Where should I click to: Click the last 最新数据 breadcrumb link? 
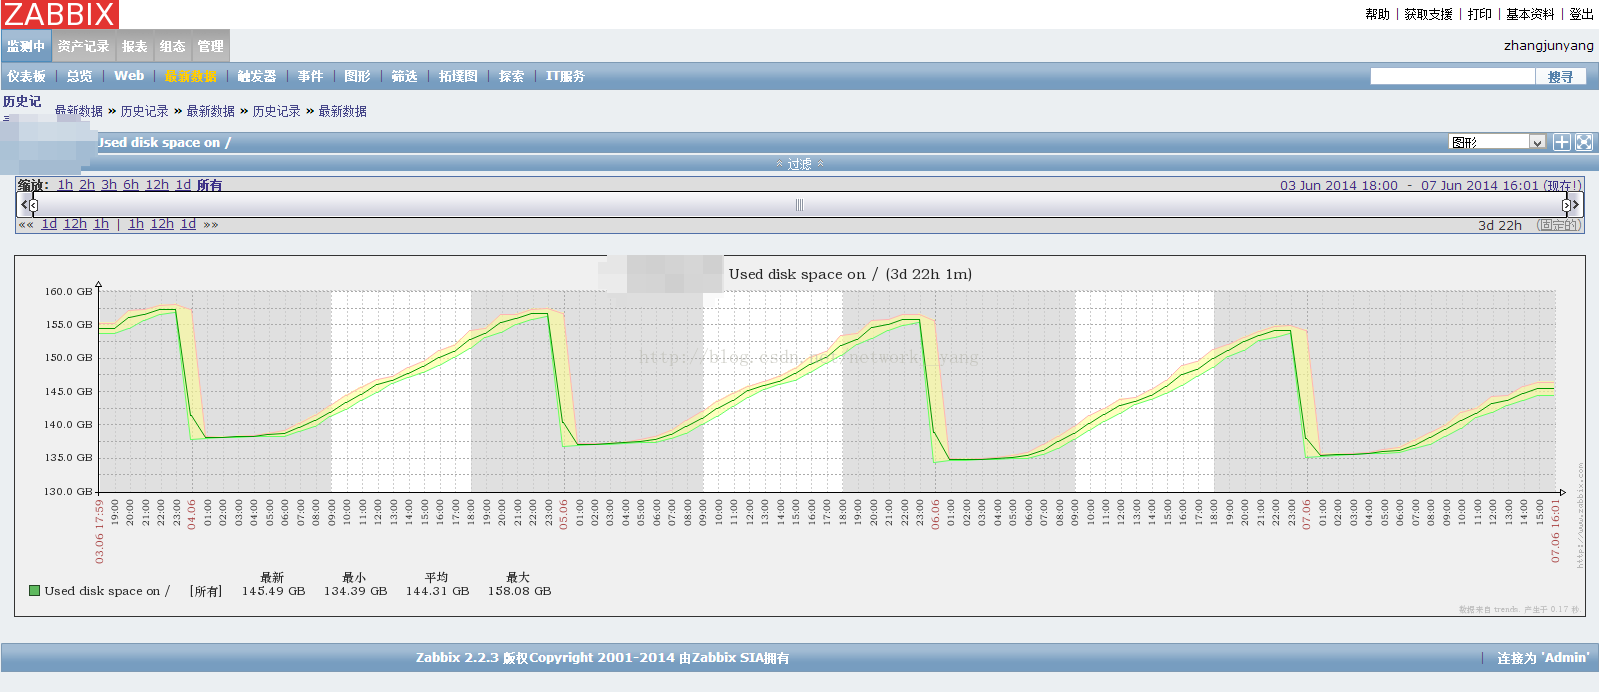343,111
